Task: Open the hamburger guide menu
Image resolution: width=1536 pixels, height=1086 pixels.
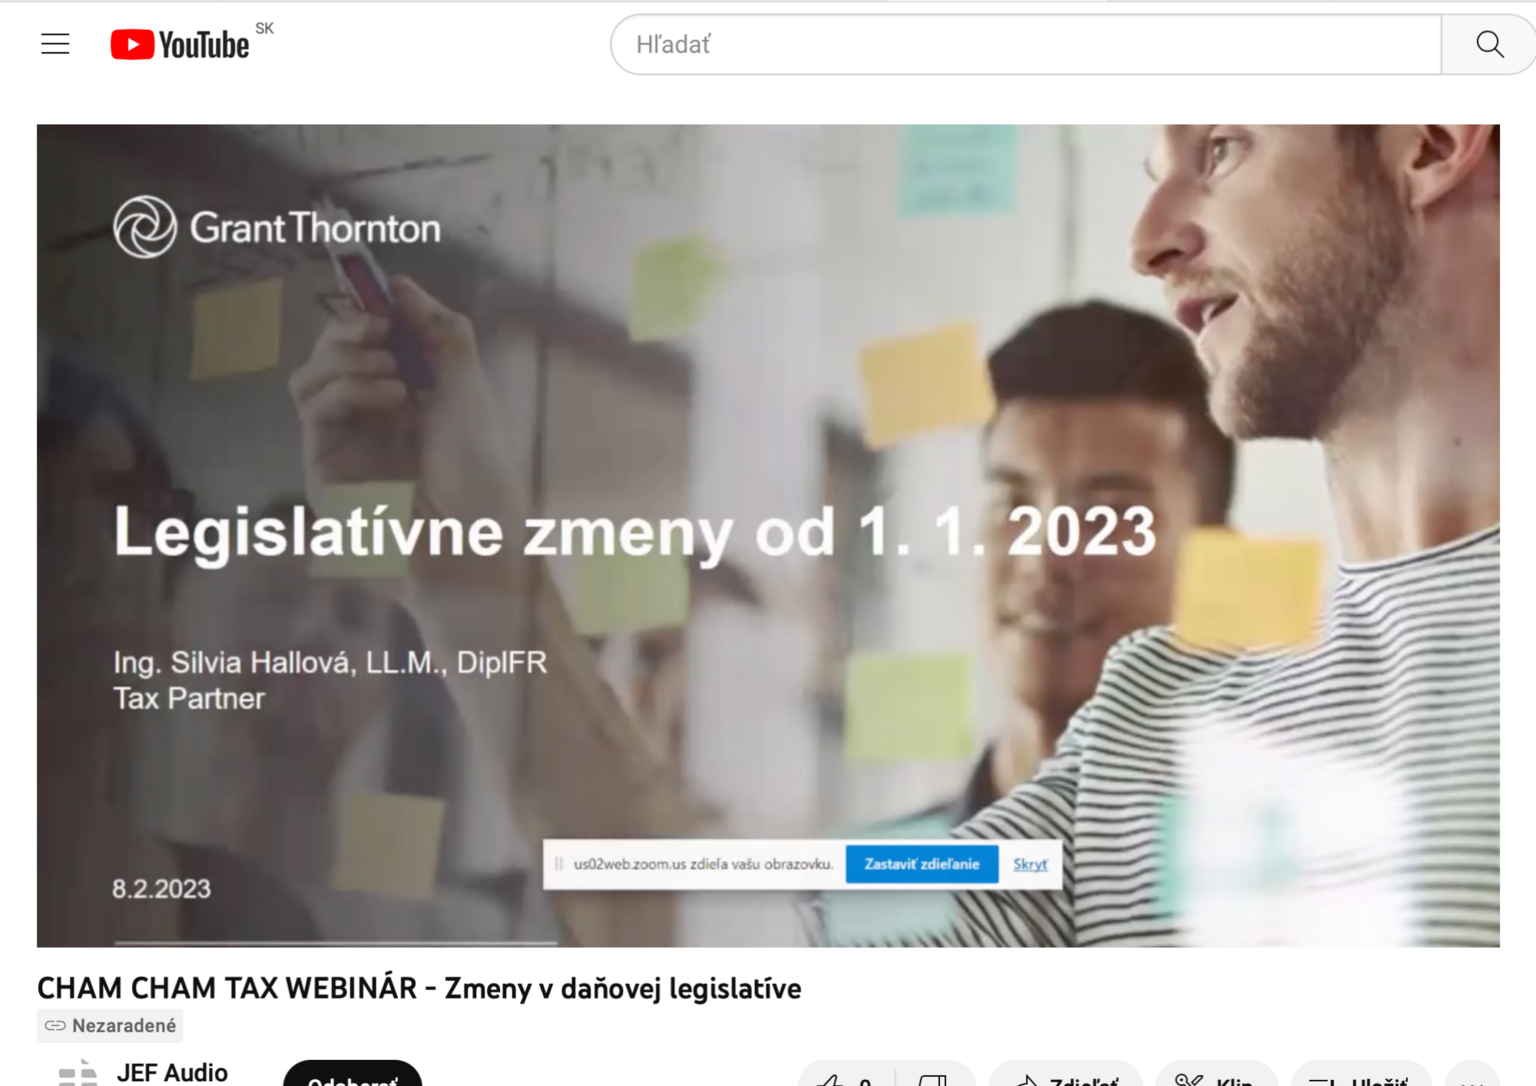Action: [55, 44]
